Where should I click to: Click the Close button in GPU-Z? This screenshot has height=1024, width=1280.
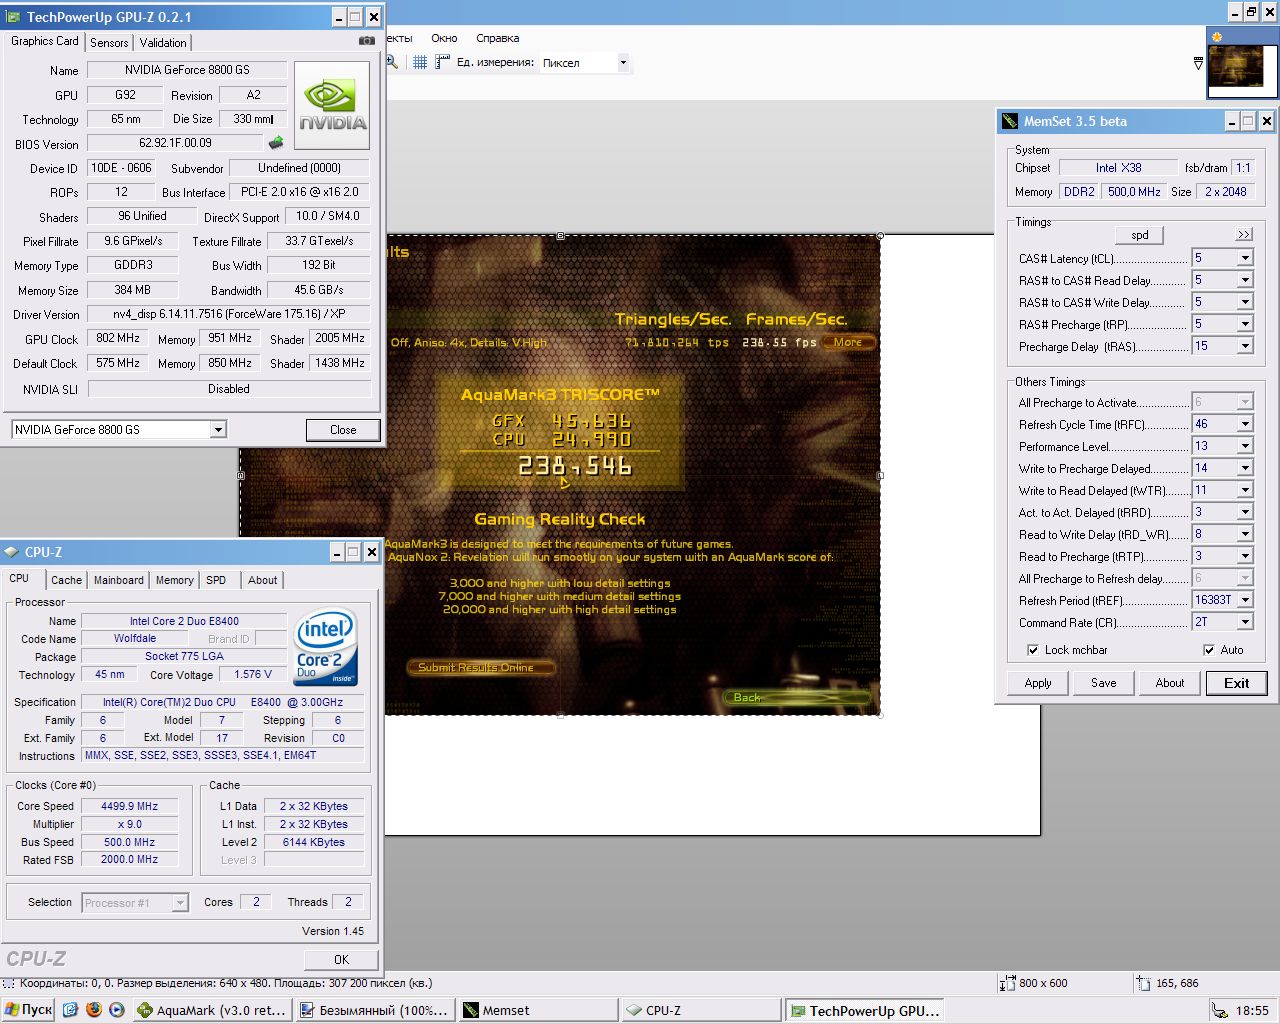343,430
